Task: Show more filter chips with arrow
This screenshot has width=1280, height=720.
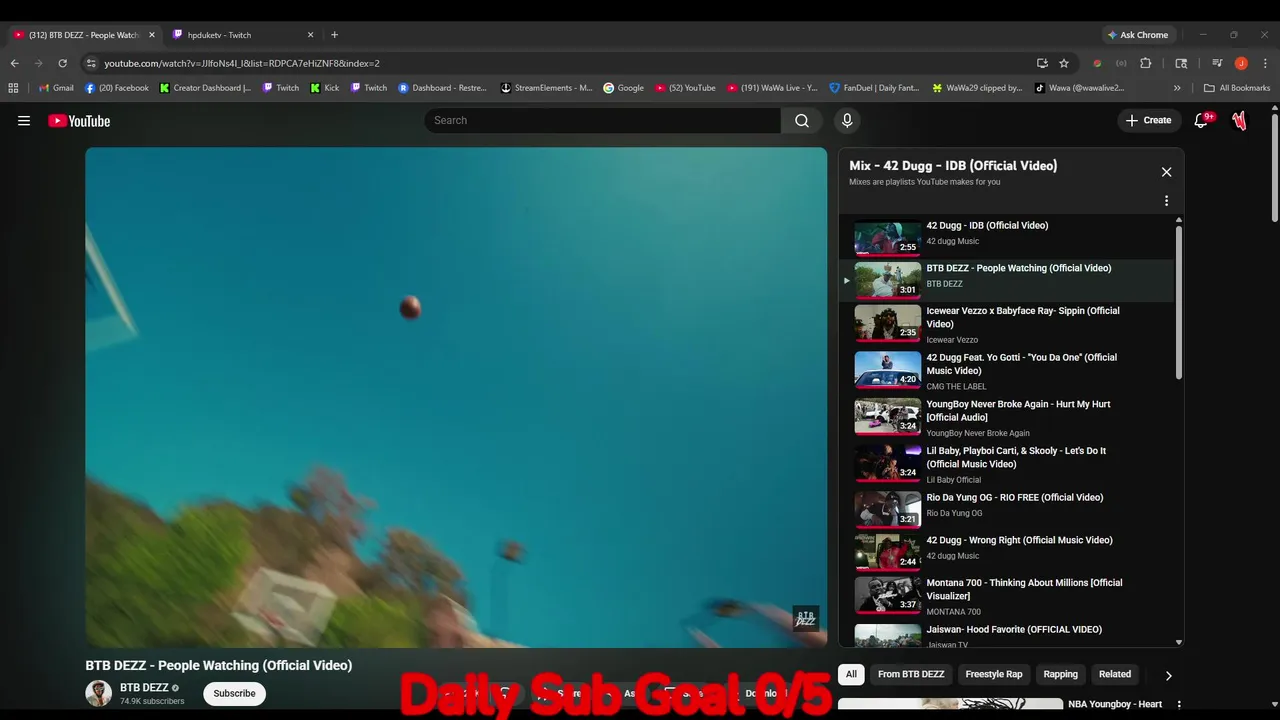Action: (1168, 675)
